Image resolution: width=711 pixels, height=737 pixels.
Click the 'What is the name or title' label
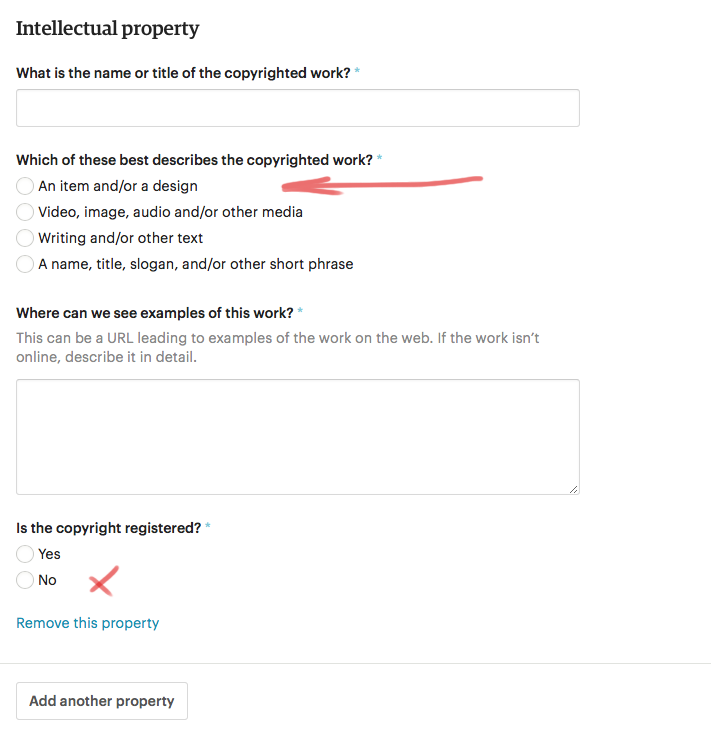183,73
